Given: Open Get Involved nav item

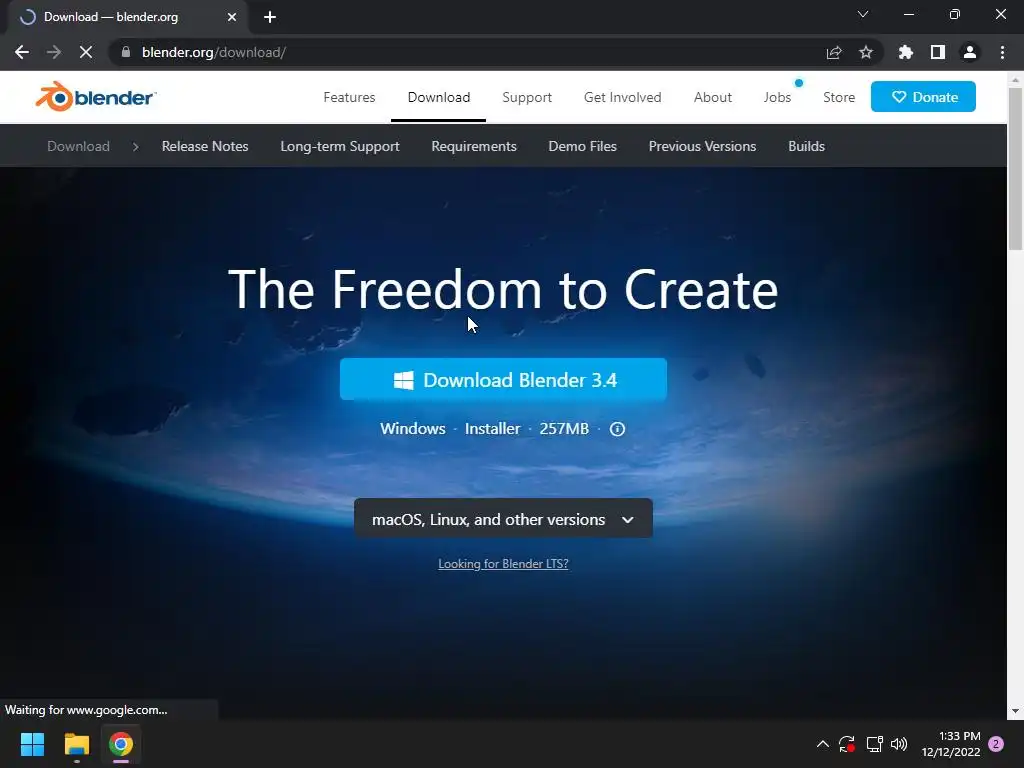Looking at the screenshot, I should pos(622,97).
